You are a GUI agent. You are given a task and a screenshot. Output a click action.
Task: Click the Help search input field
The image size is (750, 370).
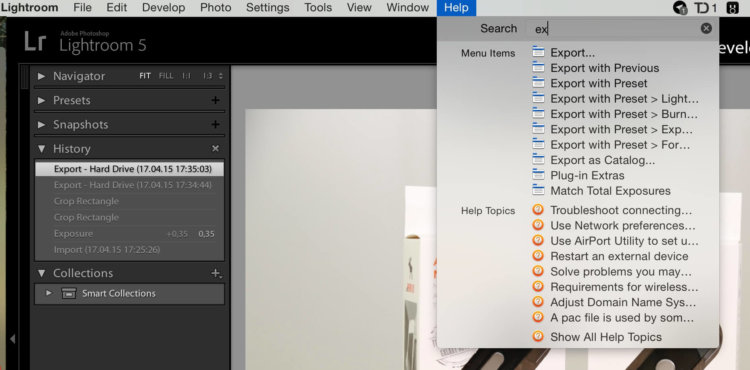615,29
